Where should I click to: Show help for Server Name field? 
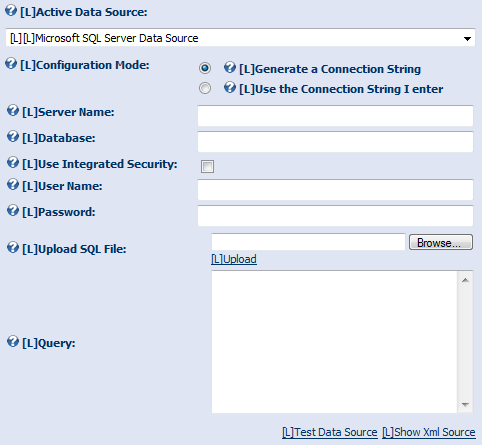(x=13, y=111)
